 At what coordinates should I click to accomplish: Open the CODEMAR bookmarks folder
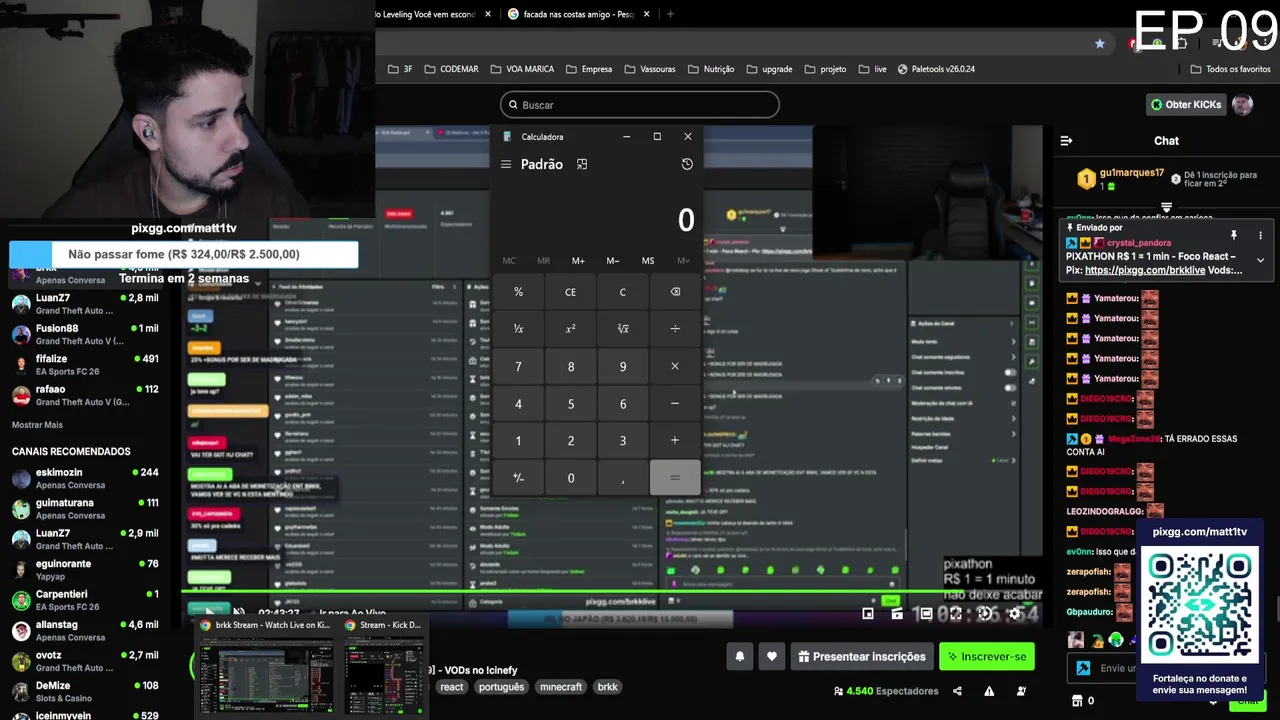tap(451, 69)
